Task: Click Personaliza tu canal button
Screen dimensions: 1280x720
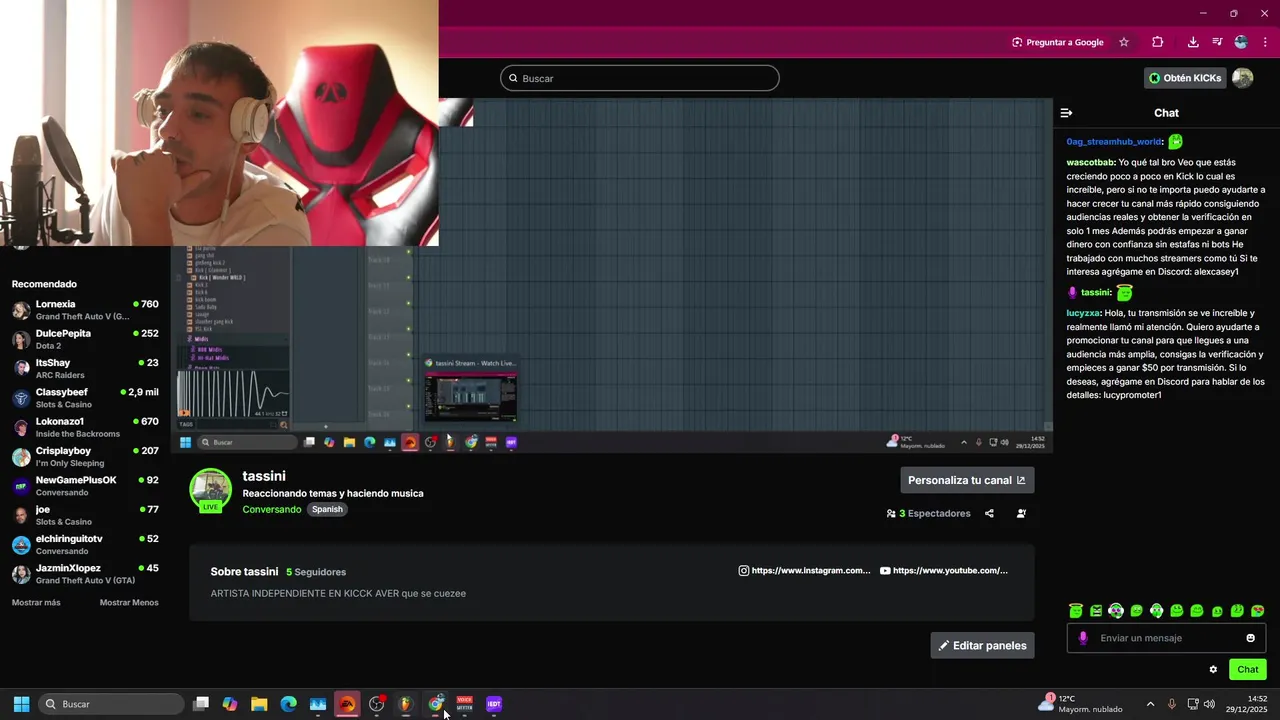Action: [967, 480]
